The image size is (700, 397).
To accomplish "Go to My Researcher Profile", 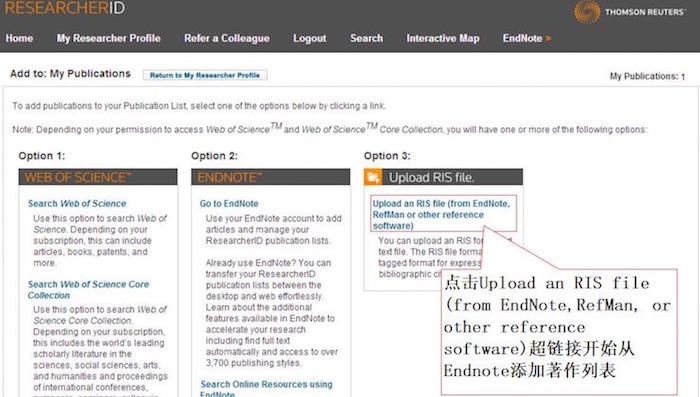I will pyautogui.click(x=108, y=38).
